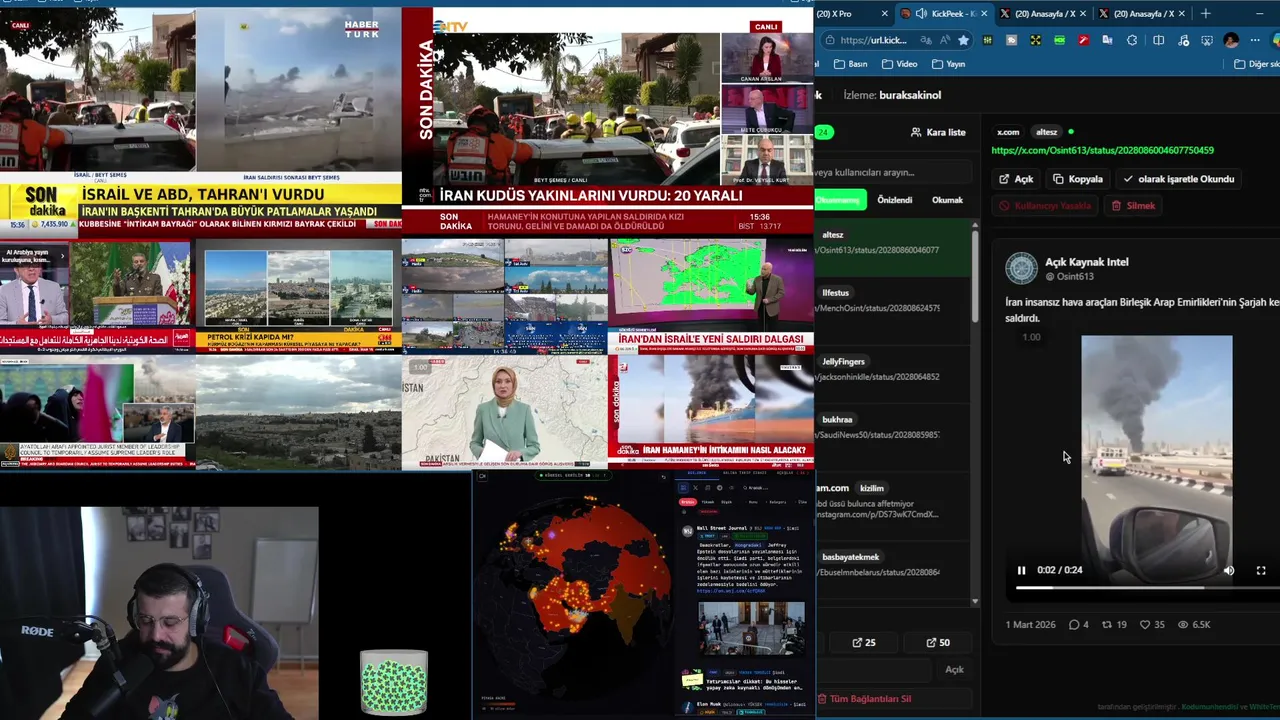The width and height of the screenshot is (1280, 720).
Task: Switch to the Önizlendi tab
Action: click(894, 200)
